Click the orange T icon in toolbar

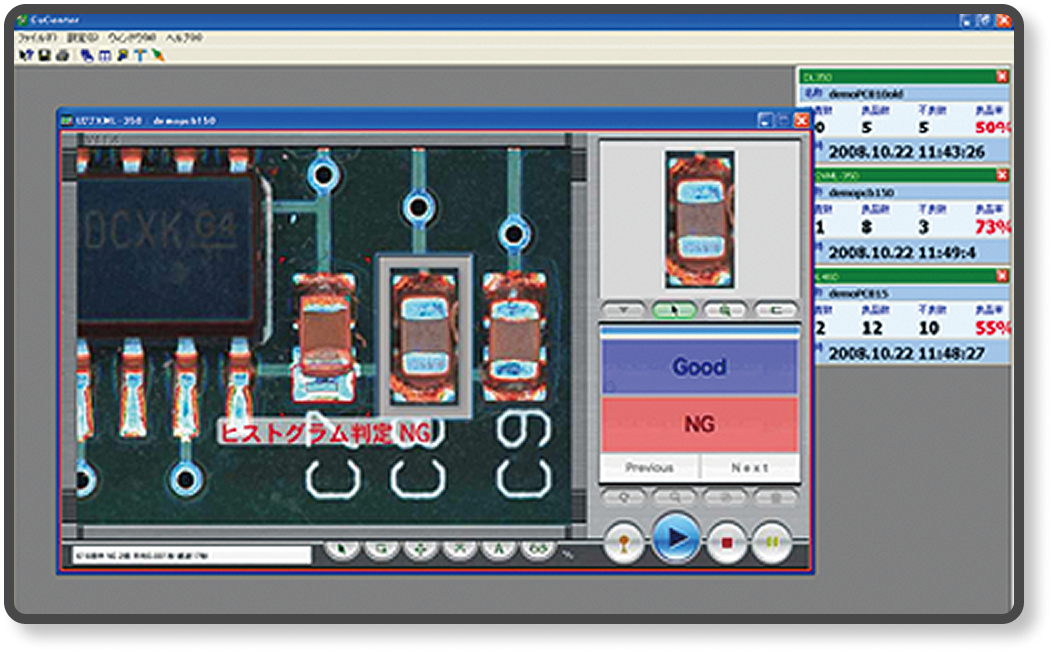click(x=140, y=55)
